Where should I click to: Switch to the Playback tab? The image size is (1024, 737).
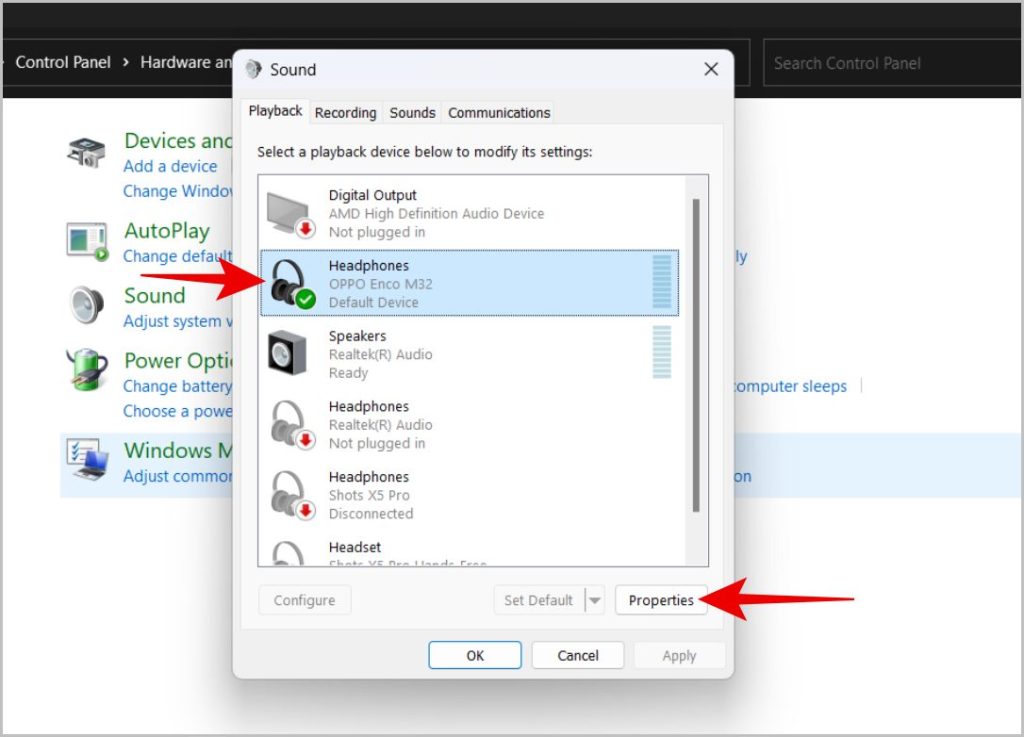(x=275, y=111)
